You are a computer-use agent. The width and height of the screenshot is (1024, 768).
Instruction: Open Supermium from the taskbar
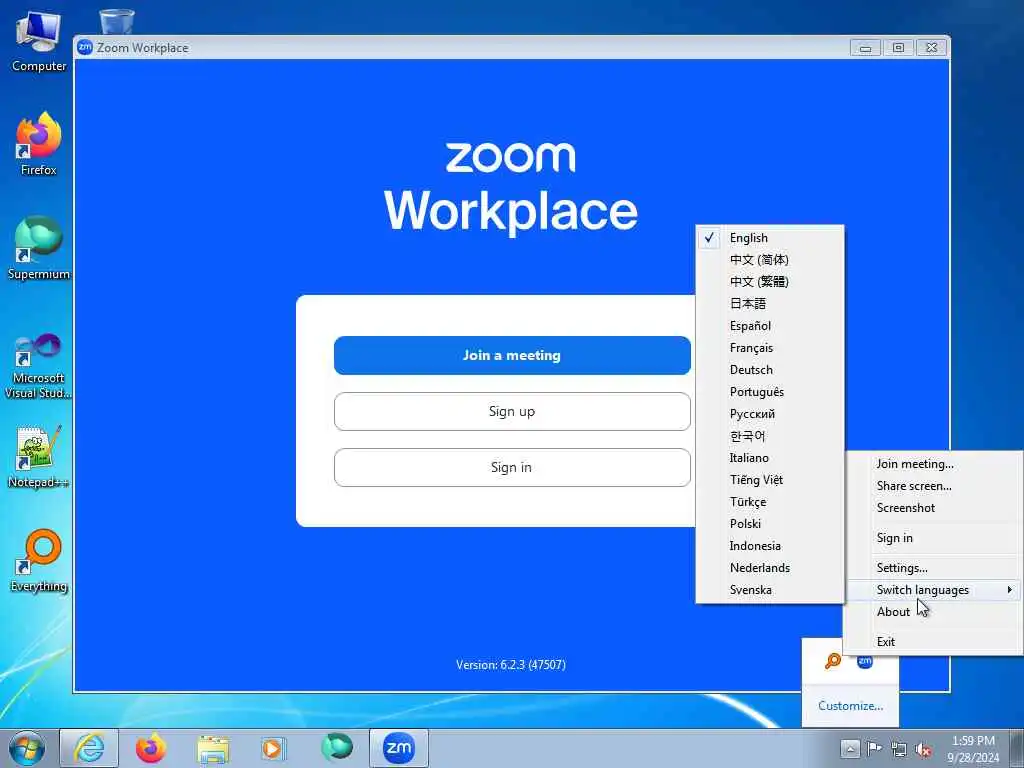(336, 748)
